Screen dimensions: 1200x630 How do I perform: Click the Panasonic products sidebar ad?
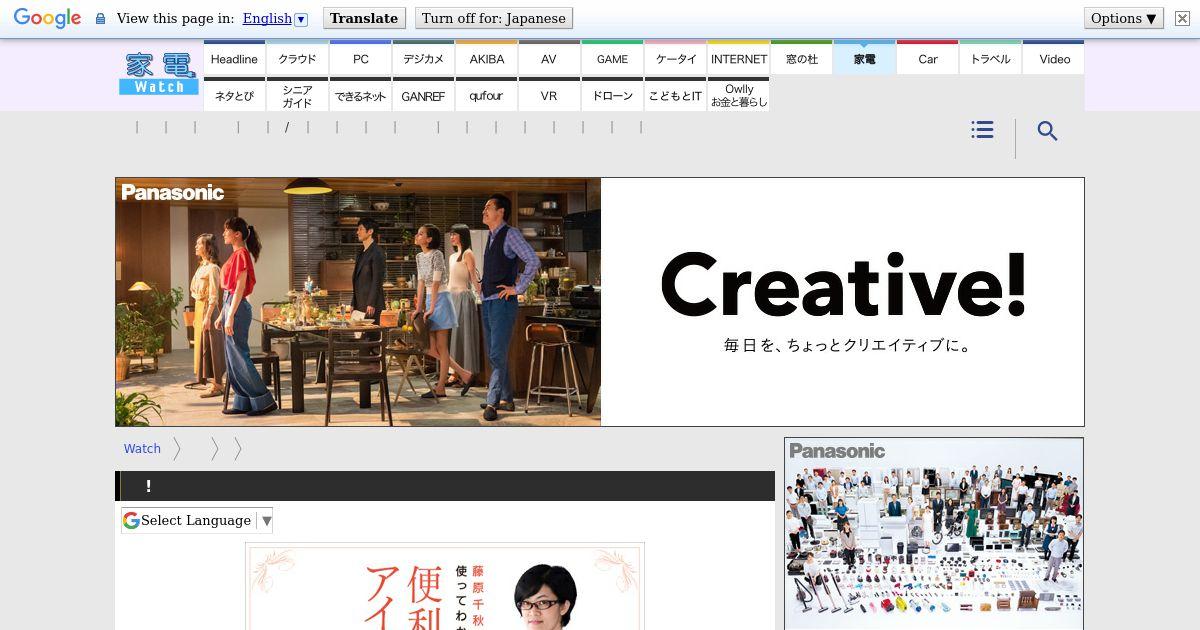(x=934, y=534)
